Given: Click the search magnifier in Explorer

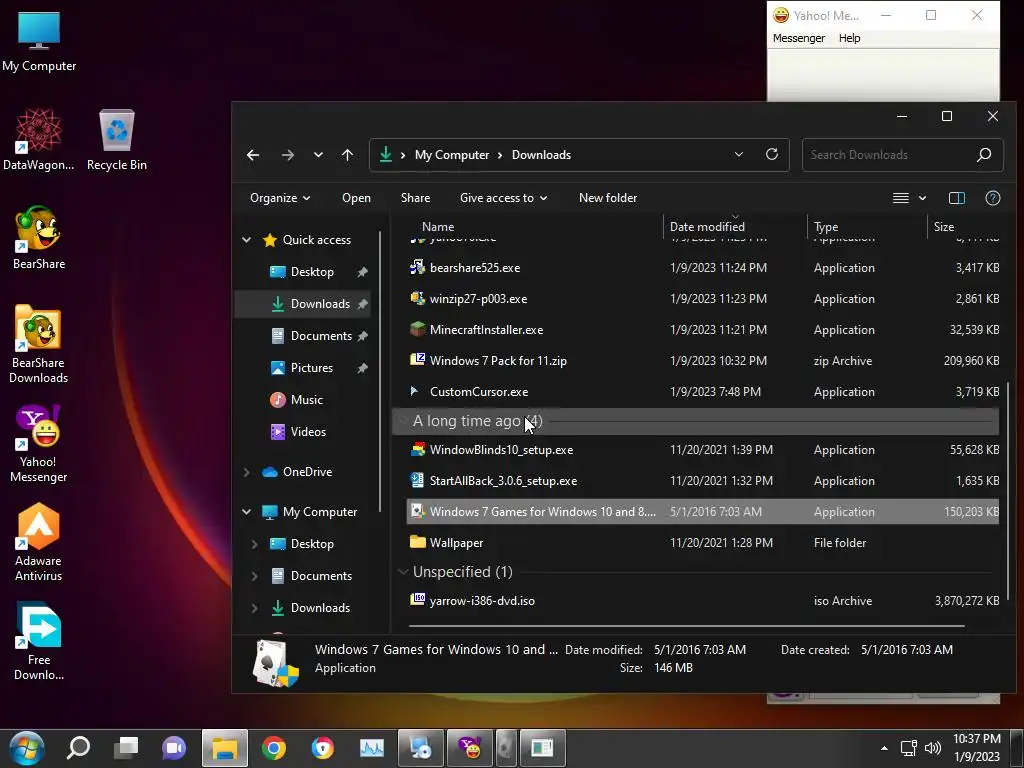Looking at the screenshot, I should 984,155.
